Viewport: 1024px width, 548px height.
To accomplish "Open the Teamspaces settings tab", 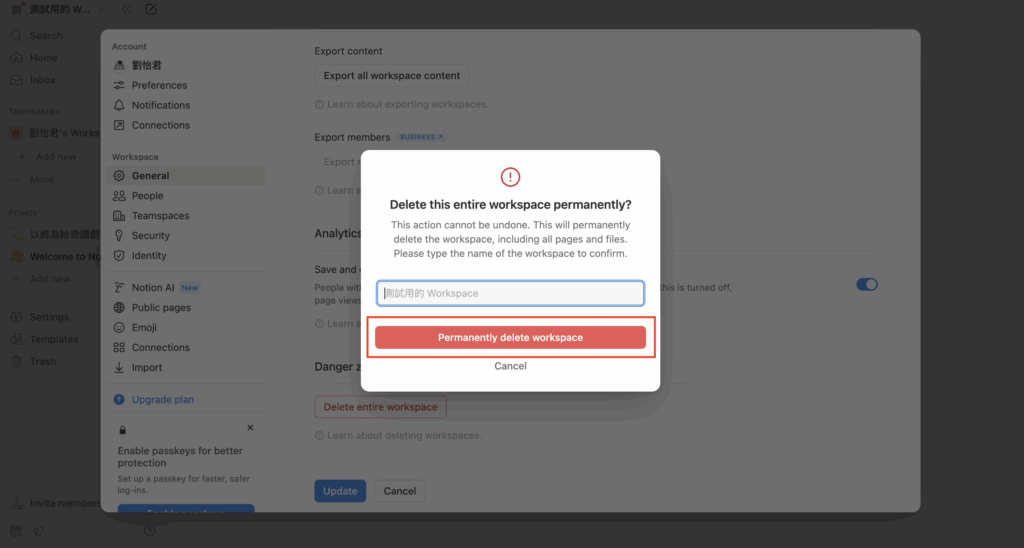I will click(x=160, y=216).
